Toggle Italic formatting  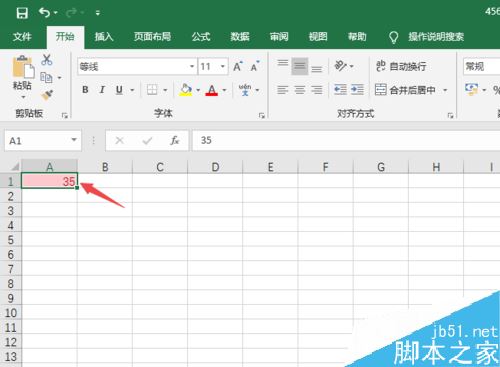click(102, 90)
